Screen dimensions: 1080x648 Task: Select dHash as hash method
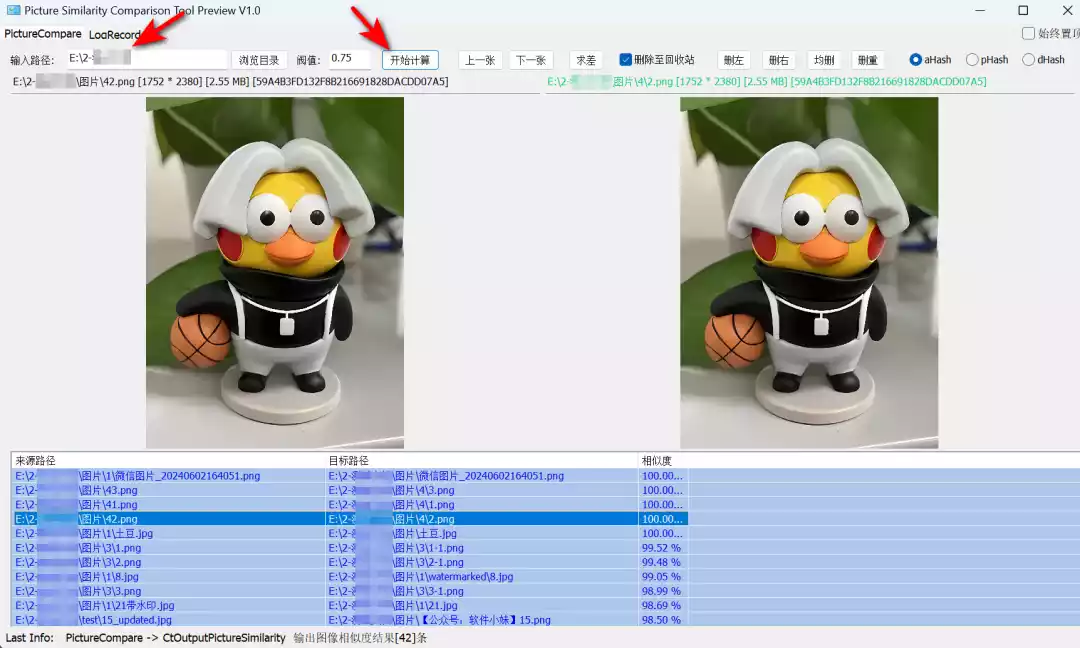[x=1028, y=60]
